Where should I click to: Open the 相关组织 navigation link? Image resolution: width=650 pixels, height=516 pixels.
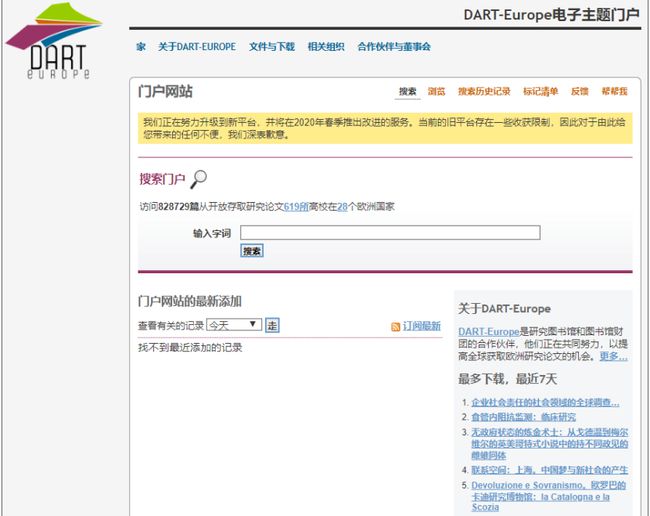(326, 46)
